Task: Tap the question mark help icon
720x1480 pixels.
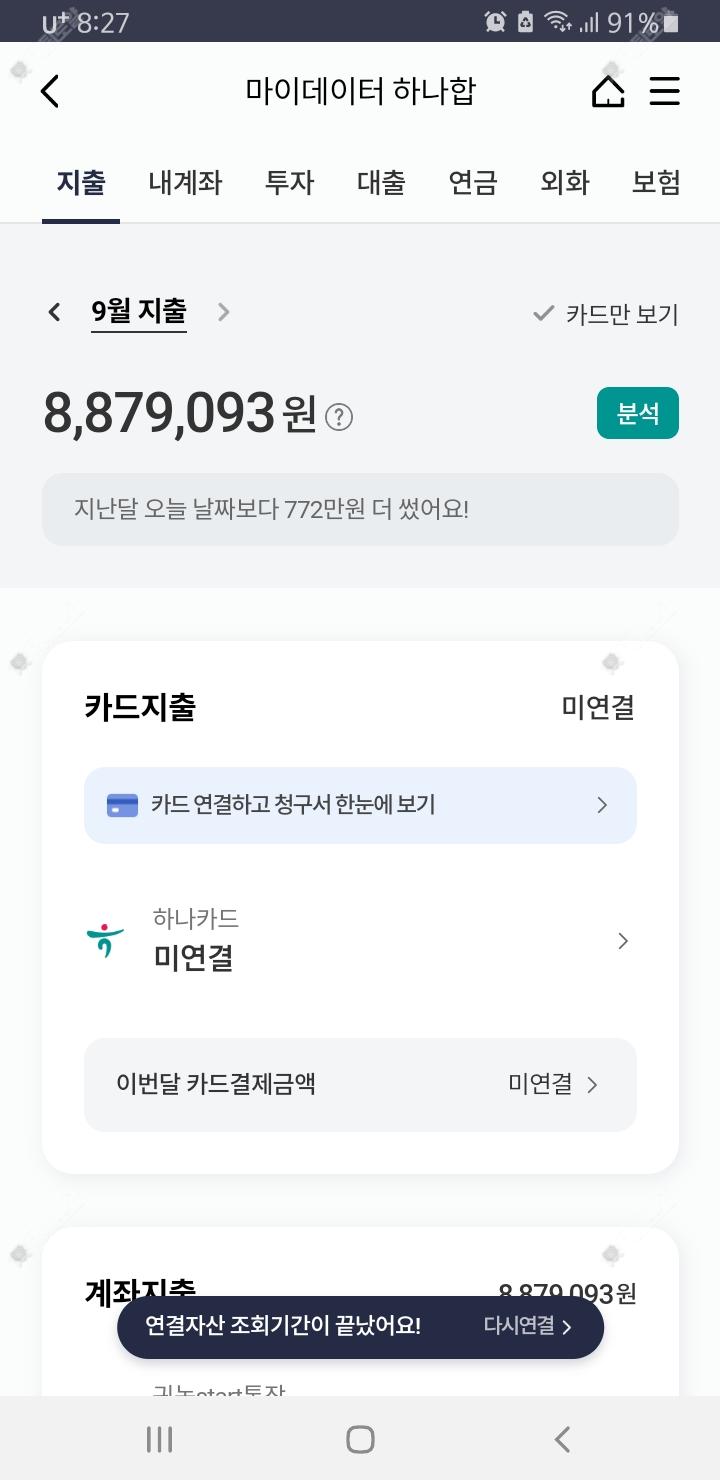Action: click(340, 416)
